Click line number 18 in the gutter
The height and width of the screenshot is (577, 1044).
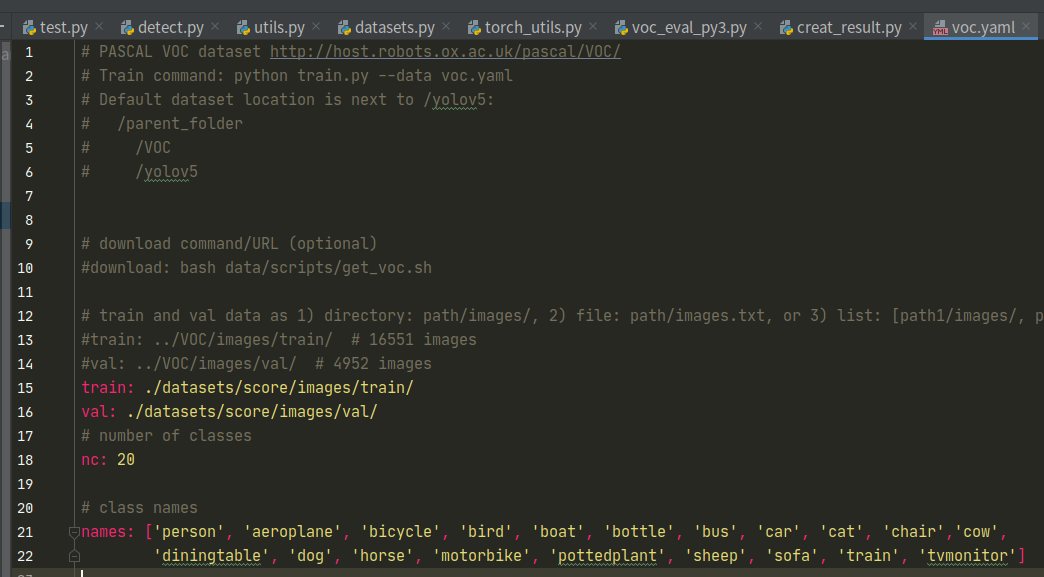(25, 460)
